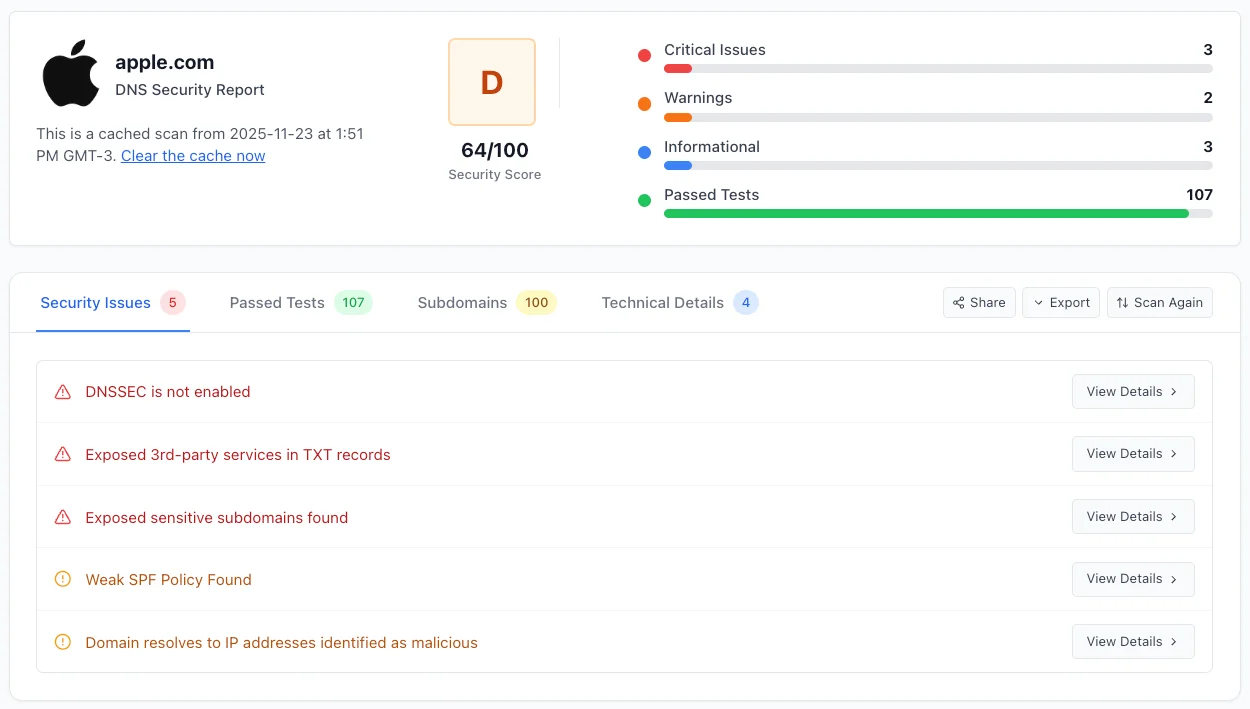View Details for malicious IP addresses
This screenshot has height=709, width=1250.
click(x=1133, y=642)
